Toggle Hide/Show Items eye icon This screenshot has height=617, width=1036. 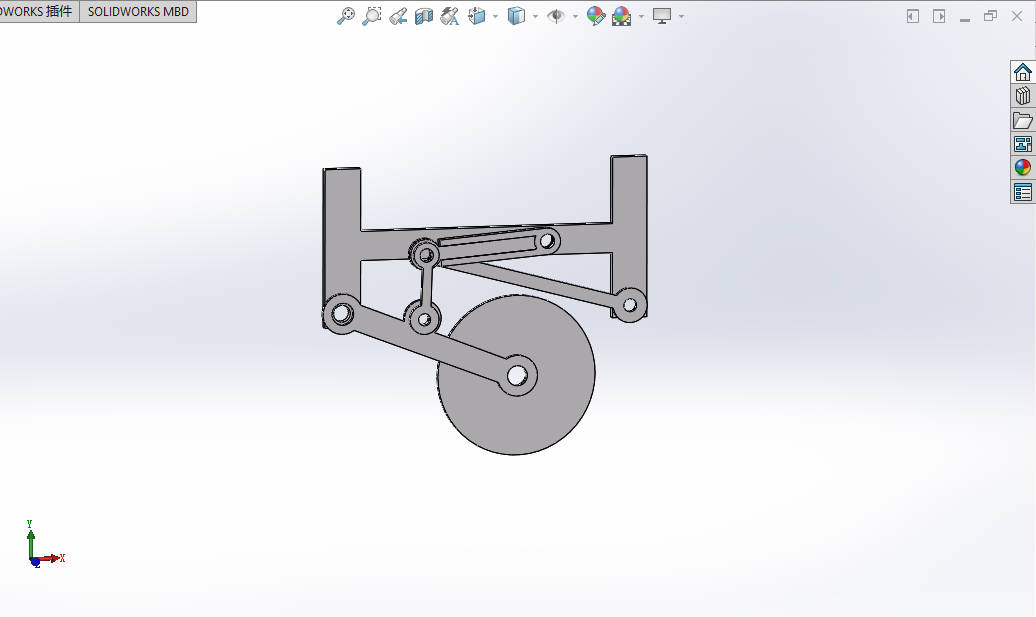556,16
